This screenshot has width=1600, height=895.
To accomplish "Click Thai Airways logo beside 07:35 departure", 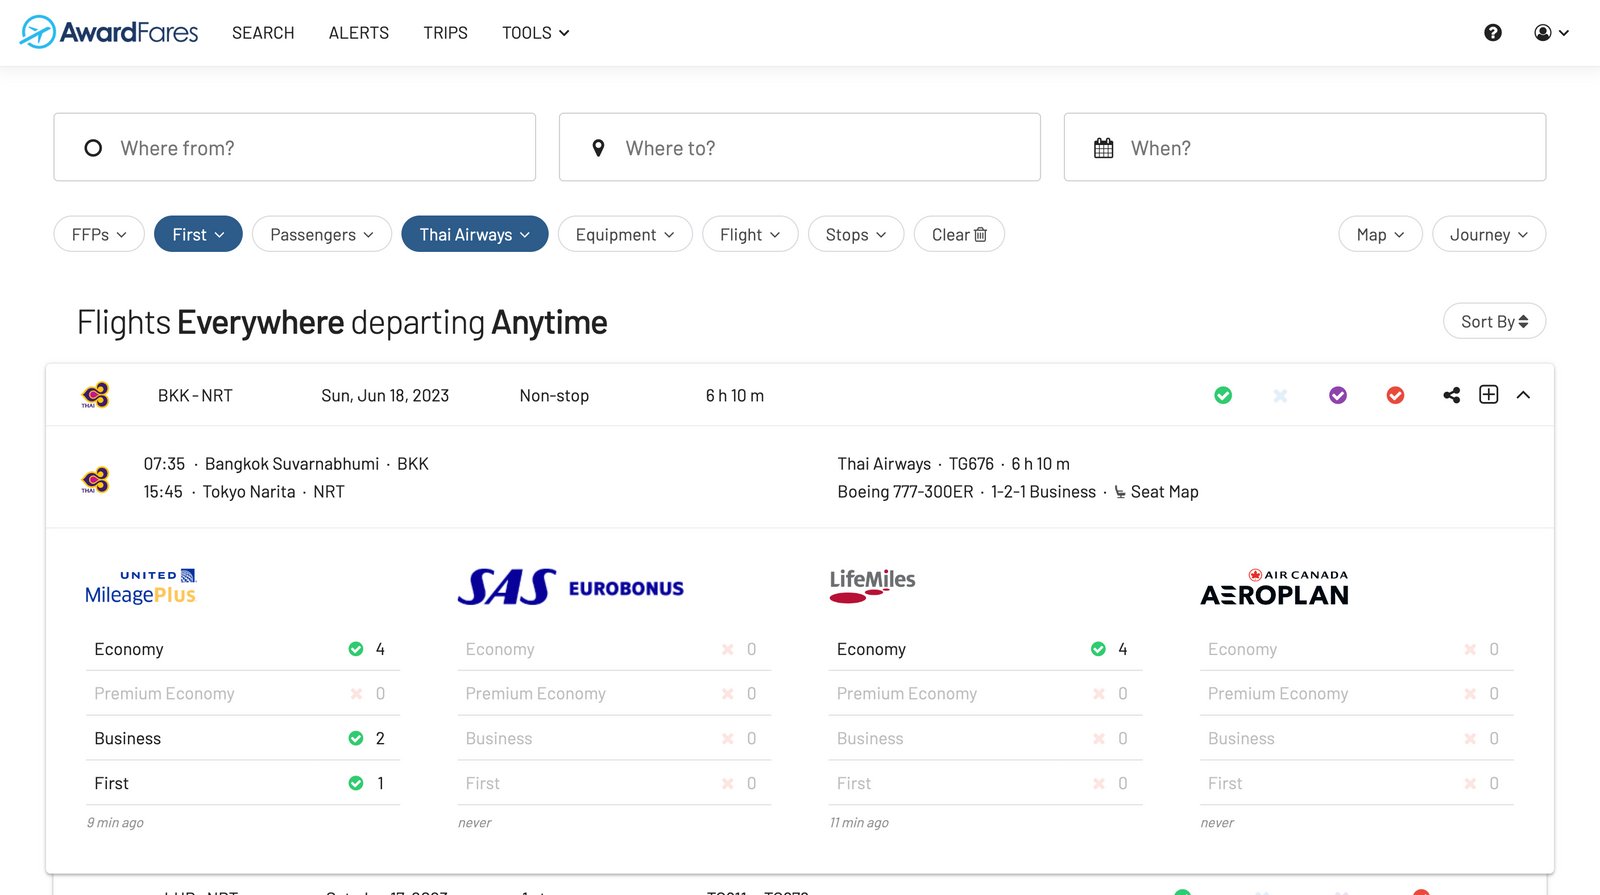I will tap(95, 480).
